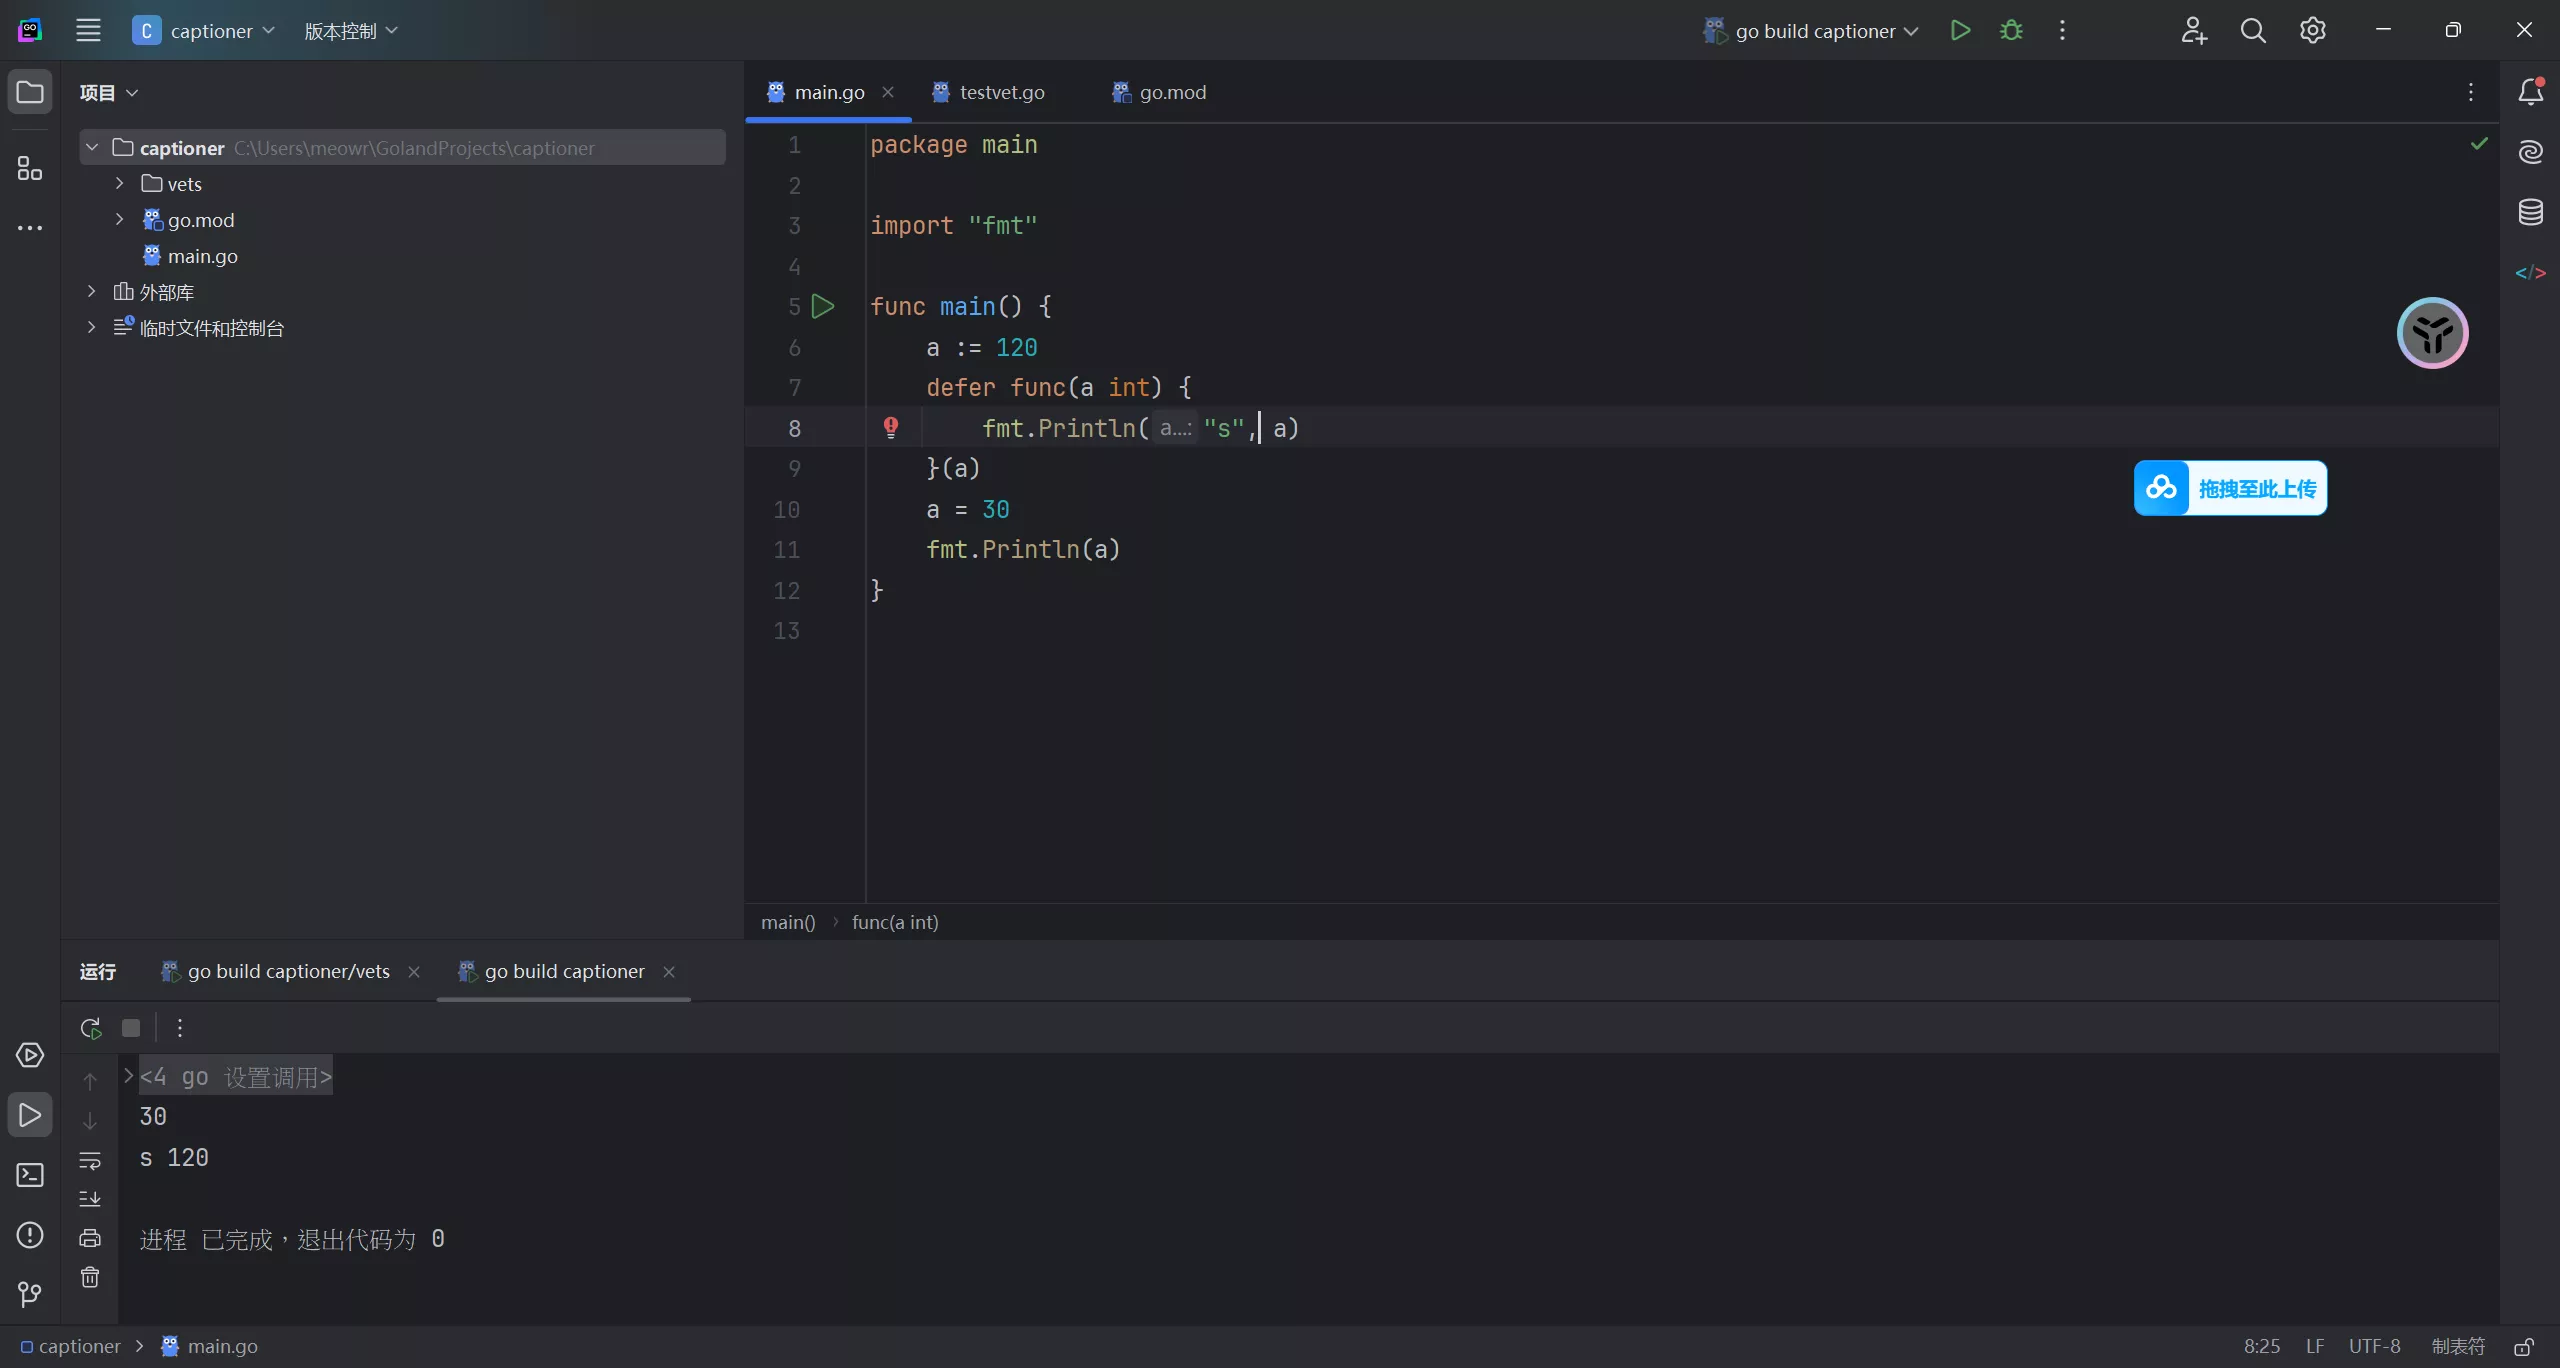
Task: Open the Git branch tool window
Action: point(30,1295)
